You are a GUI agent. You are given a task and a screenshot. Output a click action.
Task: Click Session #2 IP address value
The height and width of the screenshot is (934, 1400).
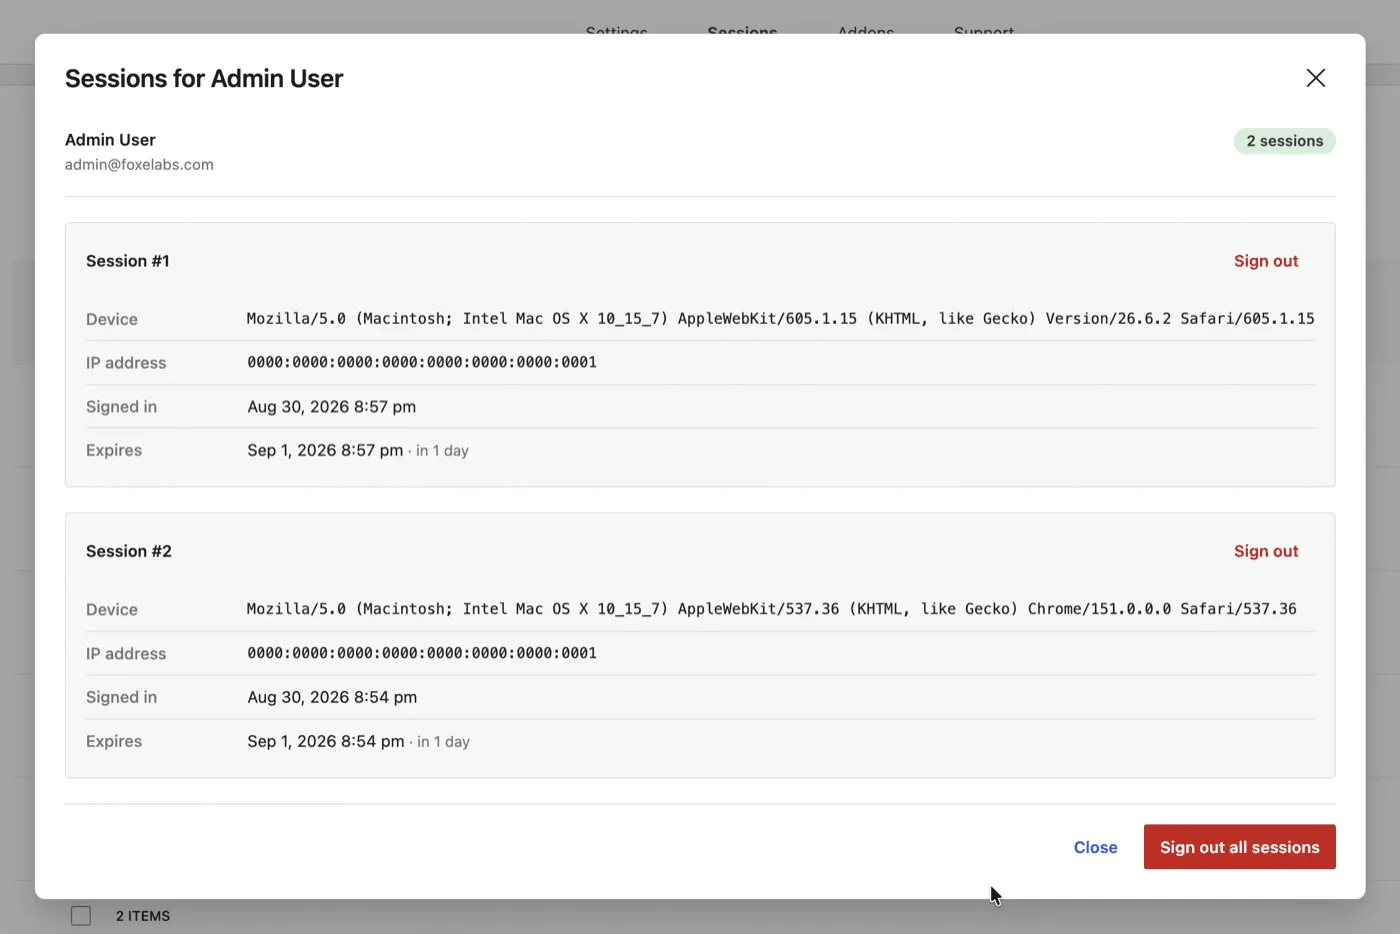pos(422,653)
